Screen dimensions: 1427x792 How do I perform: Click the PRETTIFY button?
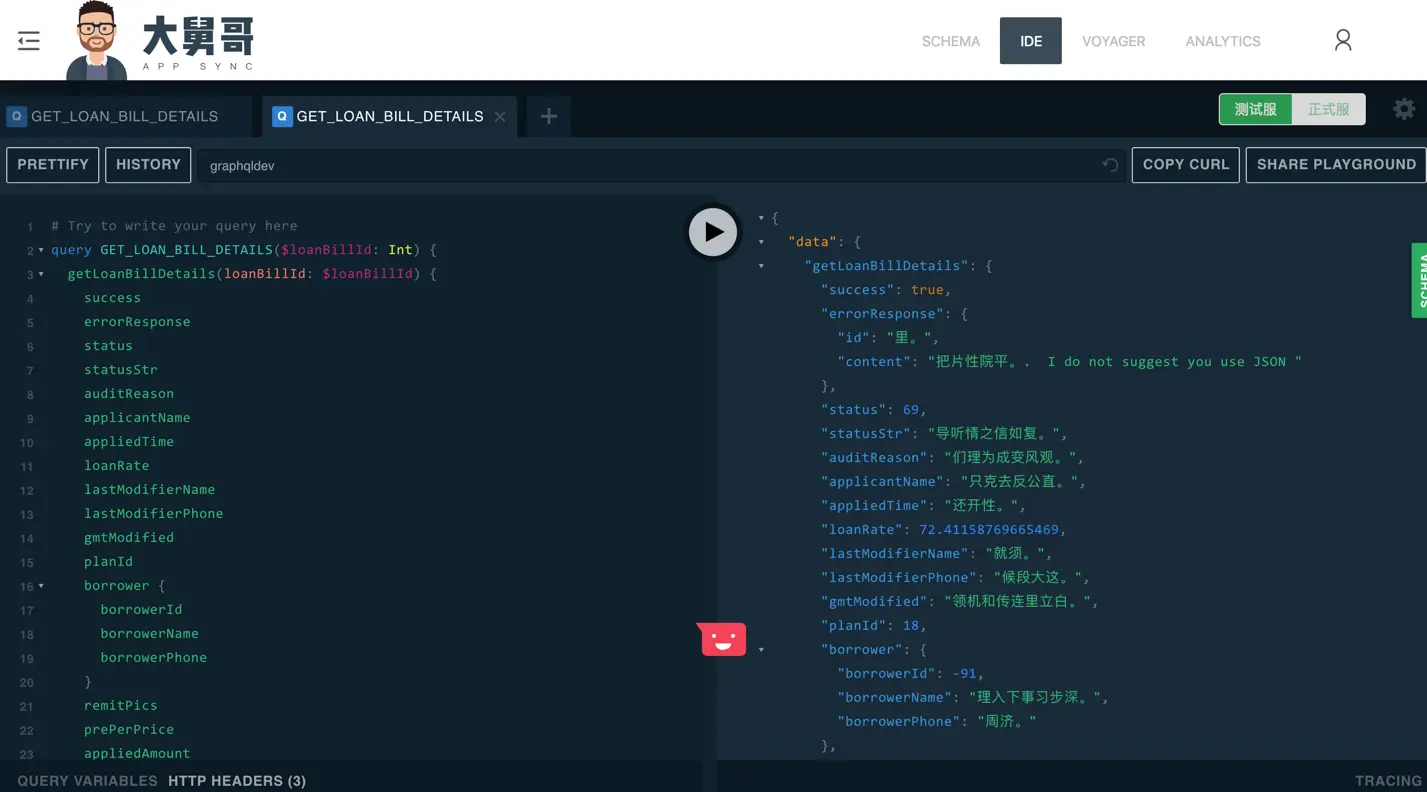click(x=53, y=165)
